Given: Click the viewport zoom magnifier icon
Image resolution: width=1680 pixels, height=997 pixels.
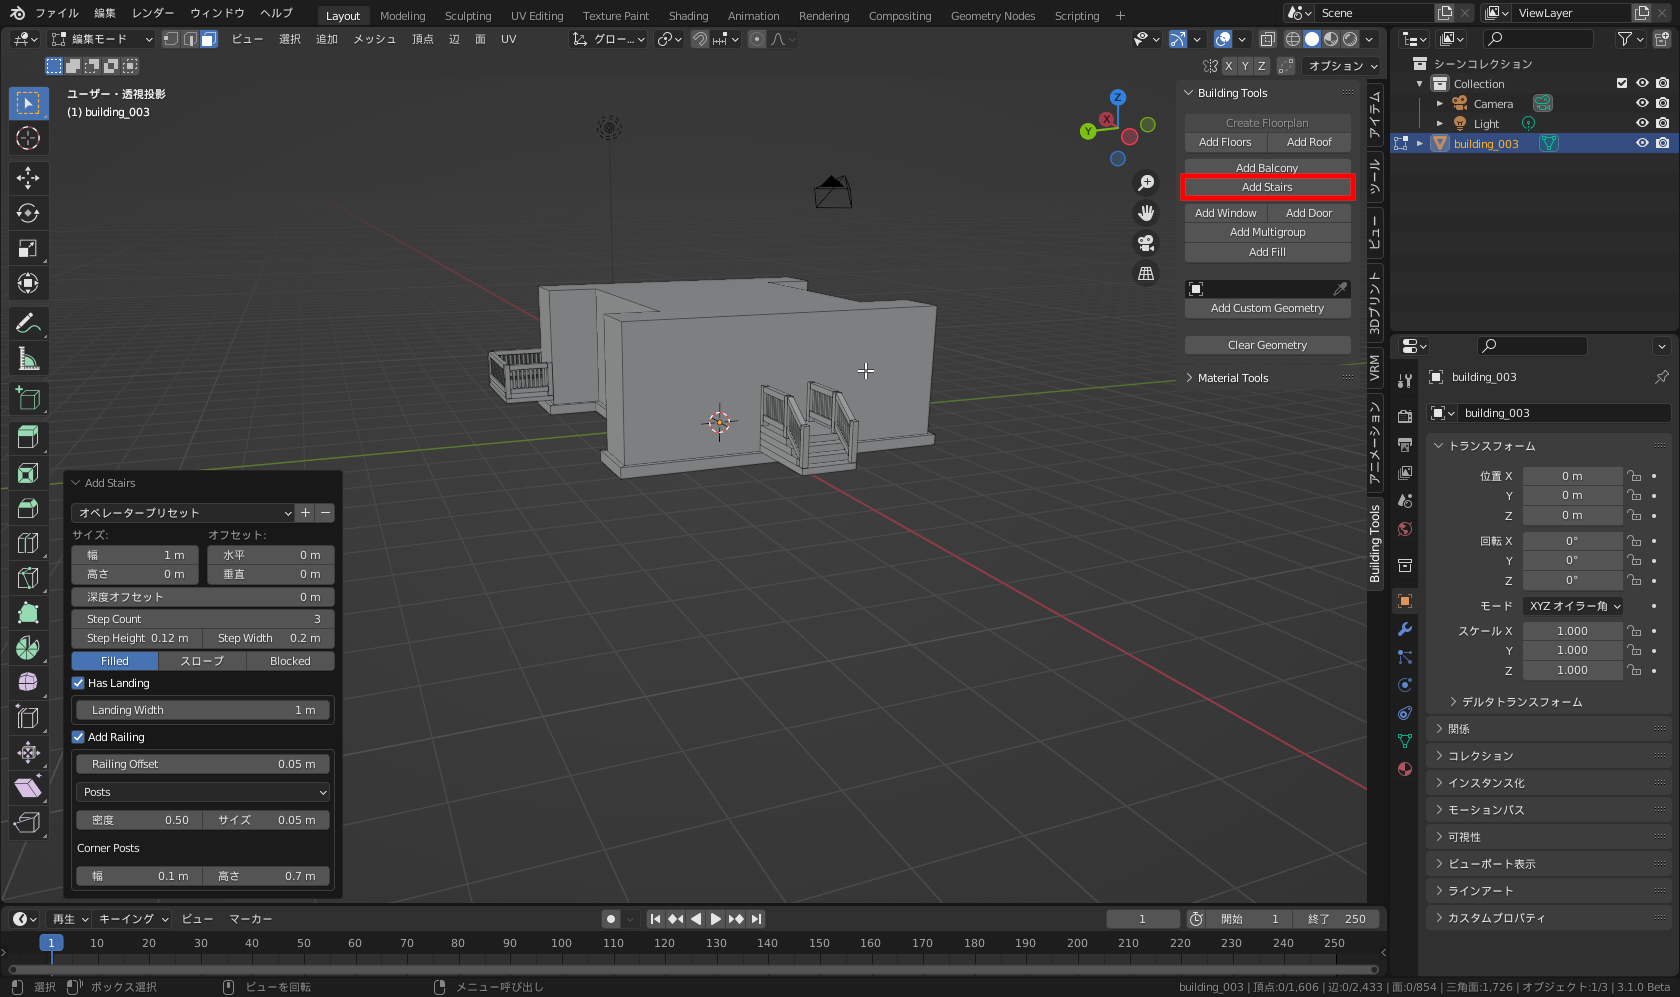Looking at the screenshot, I should [x=1146, y=183].
